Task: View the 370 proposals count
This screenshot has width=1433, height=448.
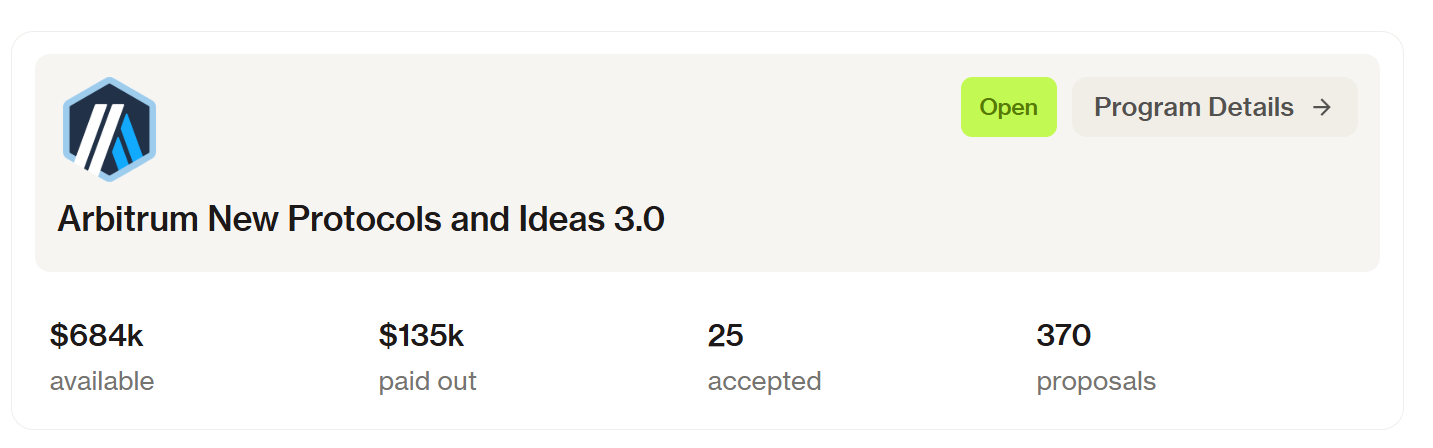Action: [1063, 336]
